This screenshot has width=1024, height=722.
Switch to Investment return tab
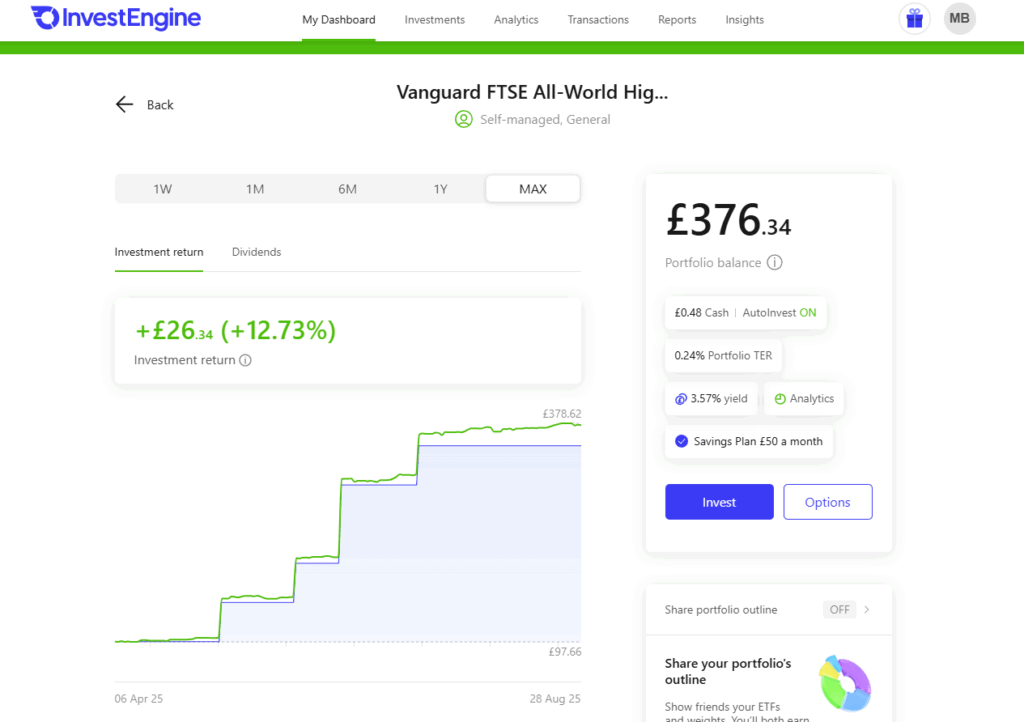159,252
